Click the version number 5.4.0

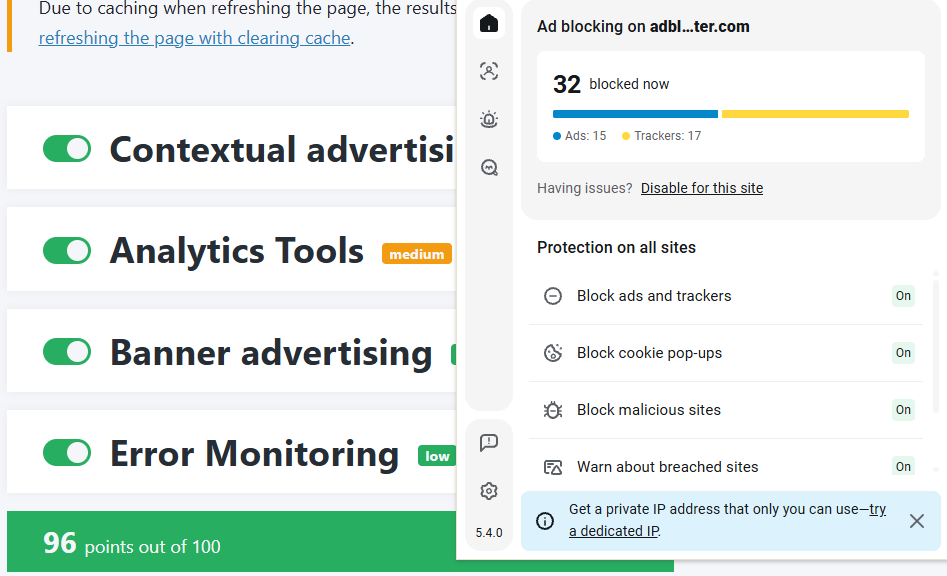coord(489,533)
